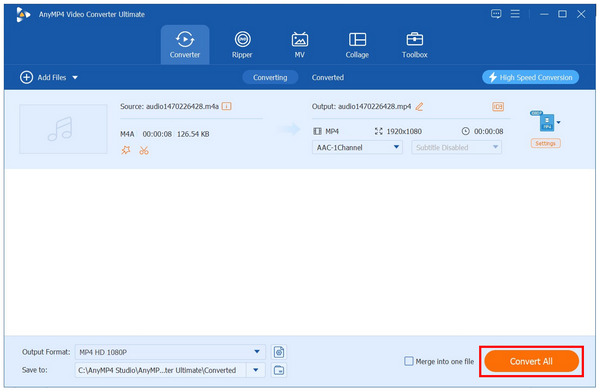Click the AnyMP4 app logo icon
Viewport: 600px width, 392px height.
(23, 15)
